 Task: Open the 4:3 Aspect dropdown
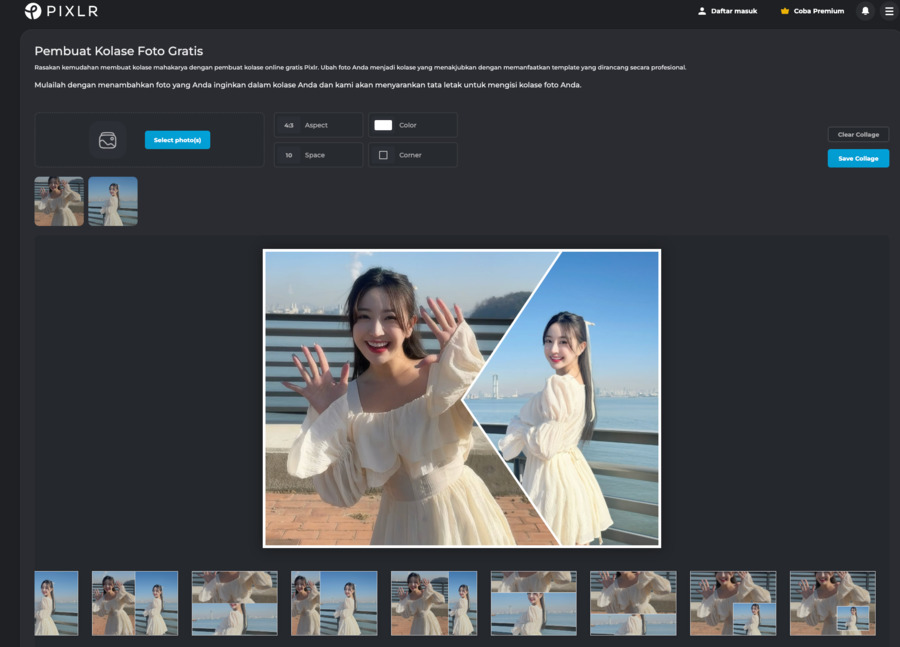[318, 125]
